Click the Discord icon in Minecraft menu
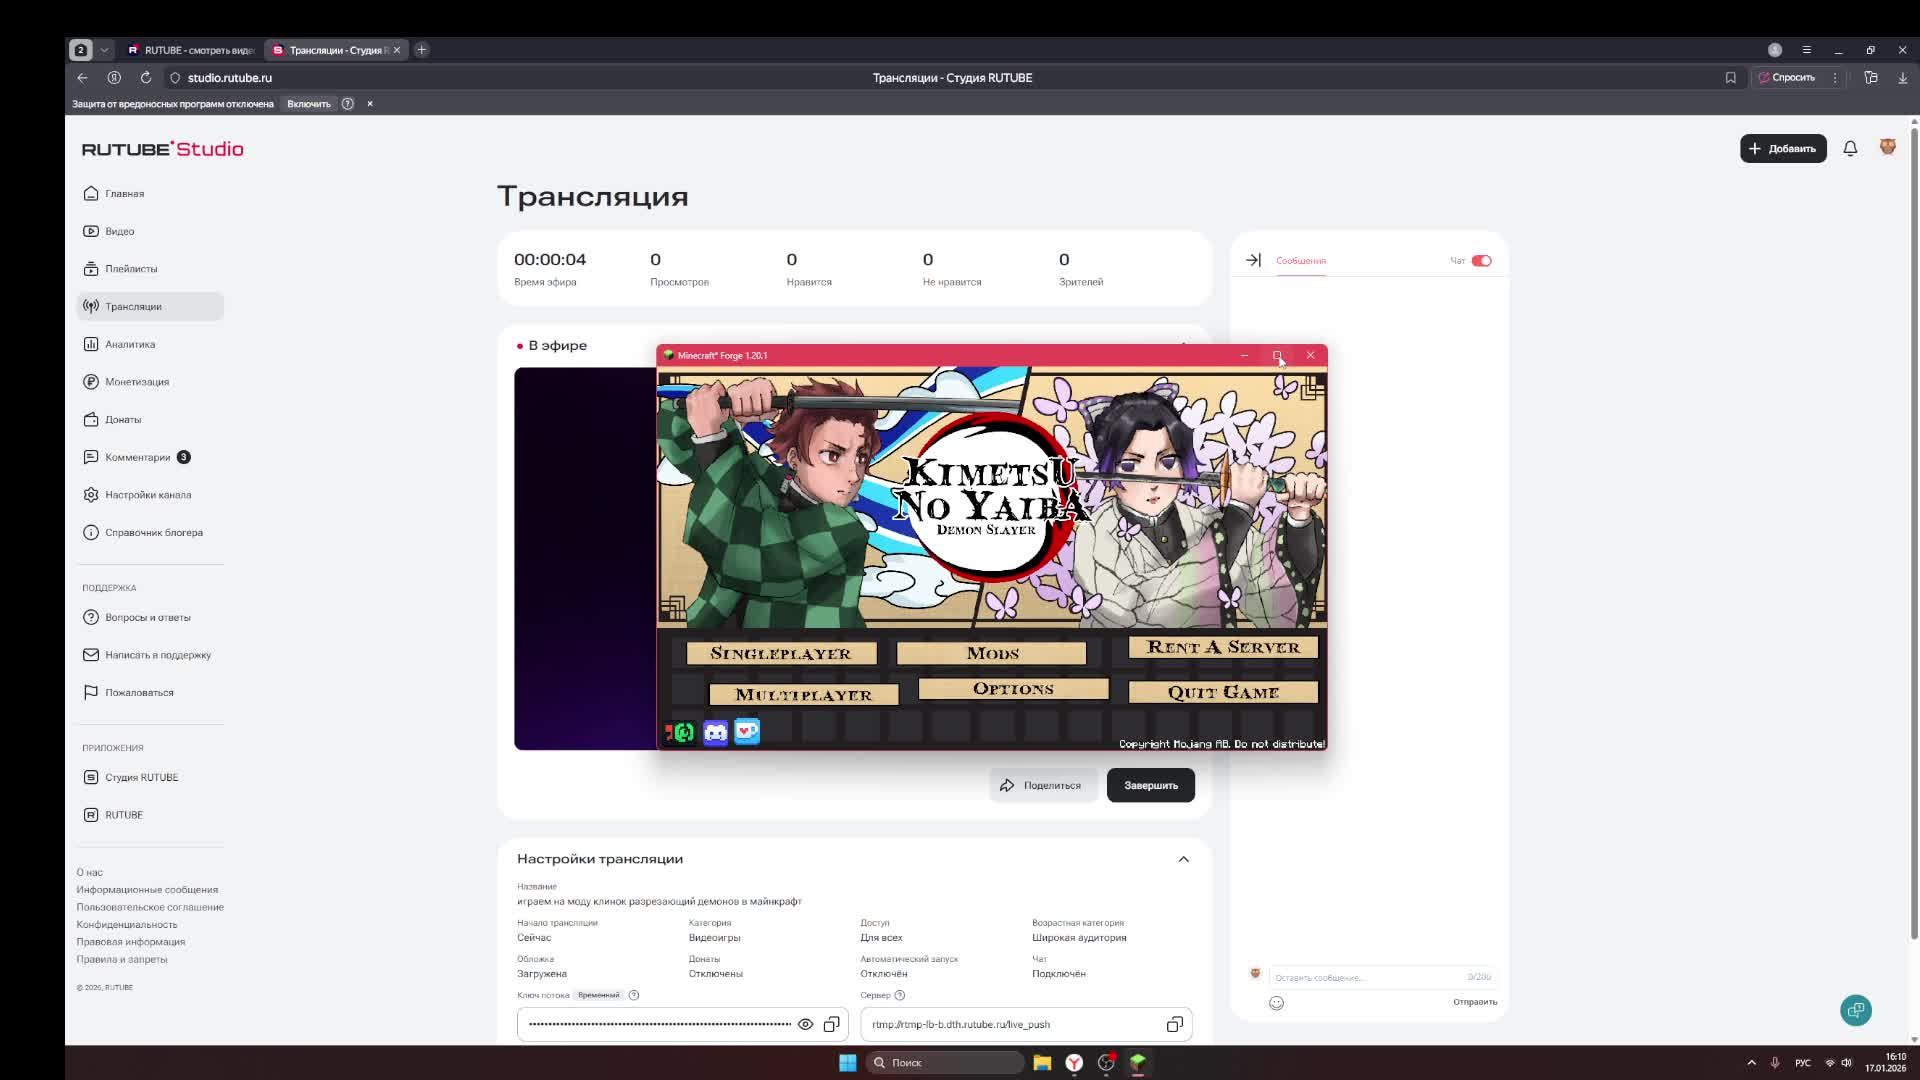Viewport: 1920px width, 1080px height. pos(715,733)
